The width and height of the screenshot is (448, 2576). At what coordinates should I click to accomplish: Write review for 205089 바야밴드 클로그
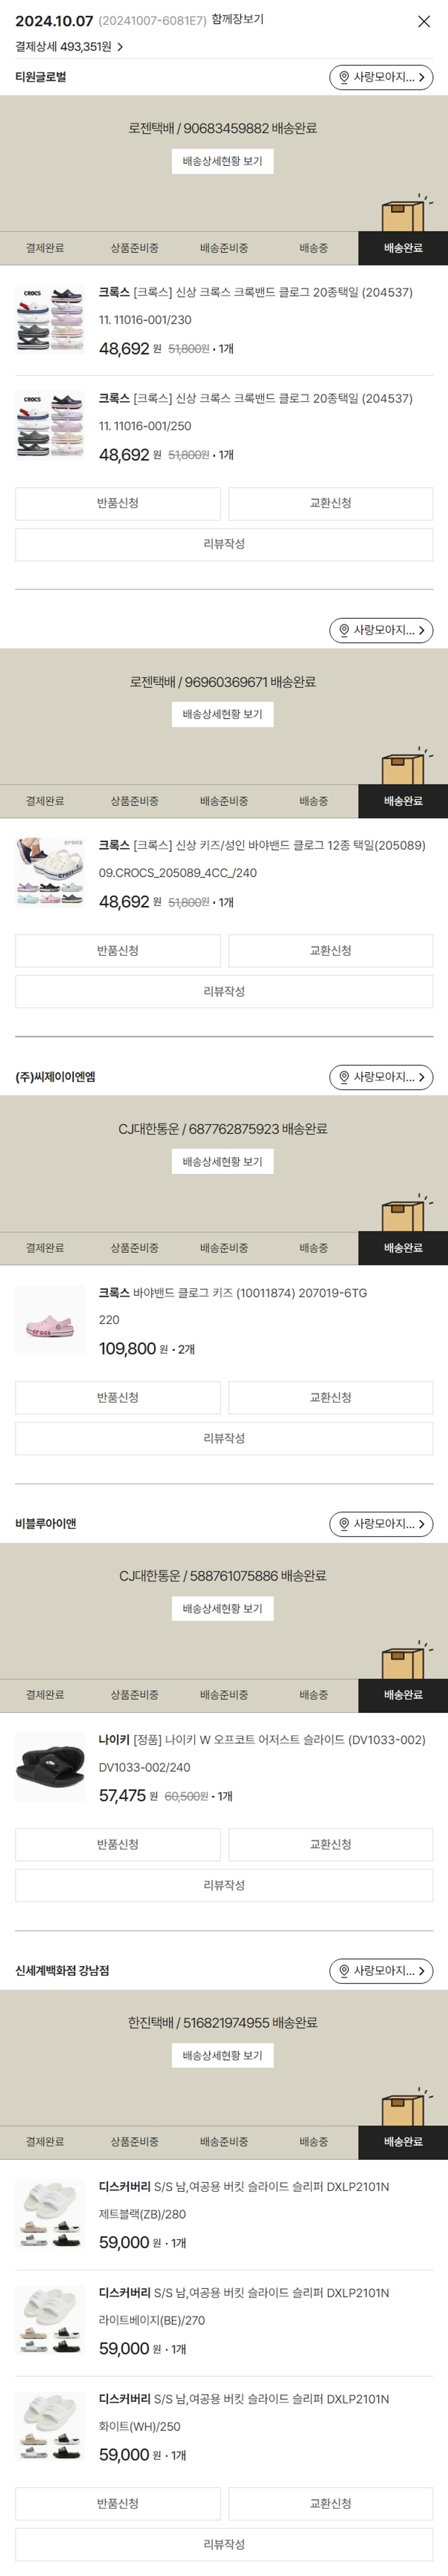(x=223, y=991)
